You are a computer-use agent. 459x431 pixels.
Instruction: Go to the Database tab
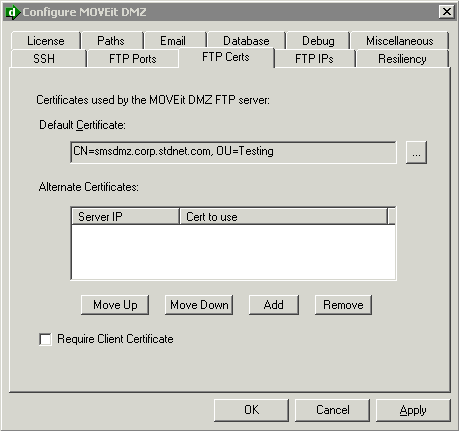246,41
